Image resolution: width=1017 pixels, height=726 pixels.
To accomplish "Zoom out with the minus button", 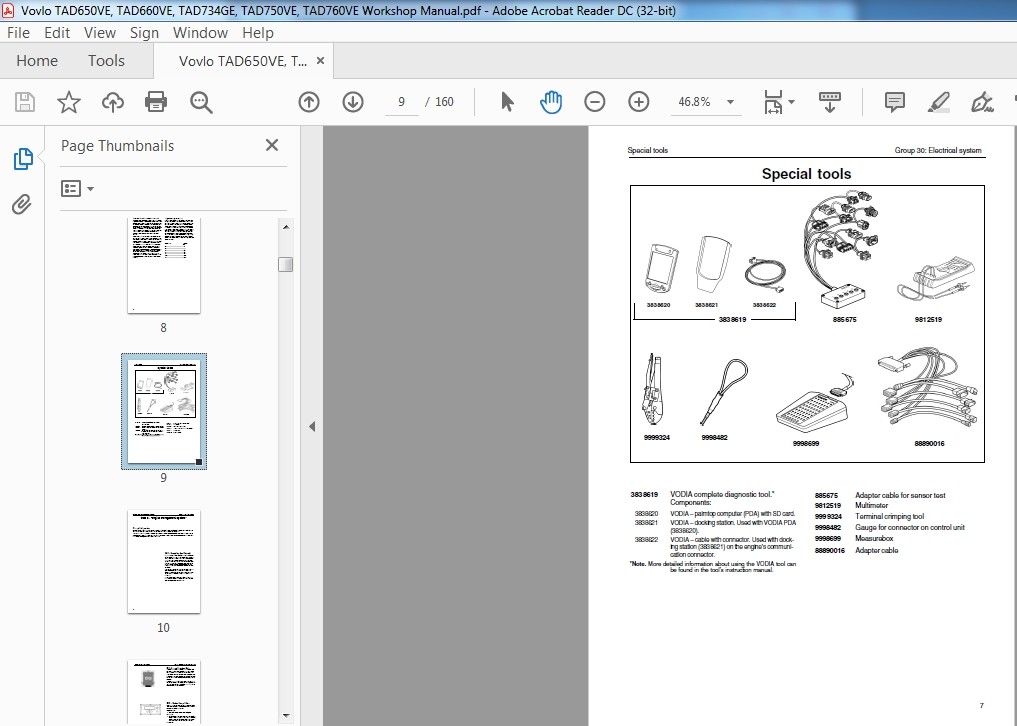I will 595,102.
